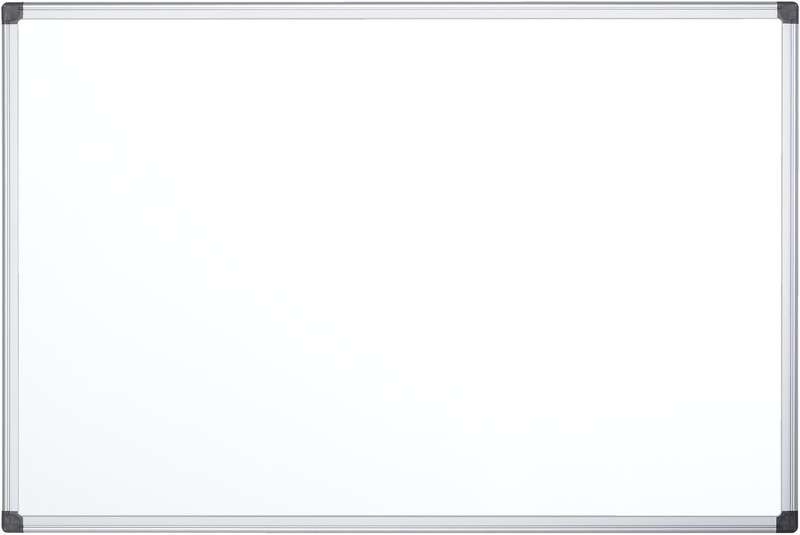Select the right aluminum frame rail
The height and width of the screenshot is (535, 800).
click(789, 267)
